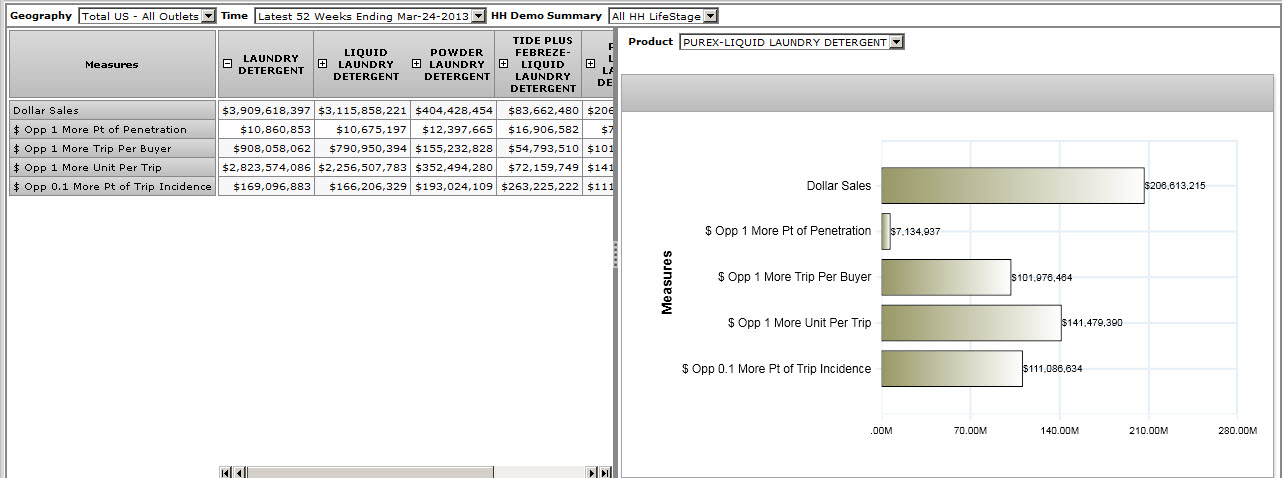Open the HH Demo Summary dropdown

[x=710, y=16]
